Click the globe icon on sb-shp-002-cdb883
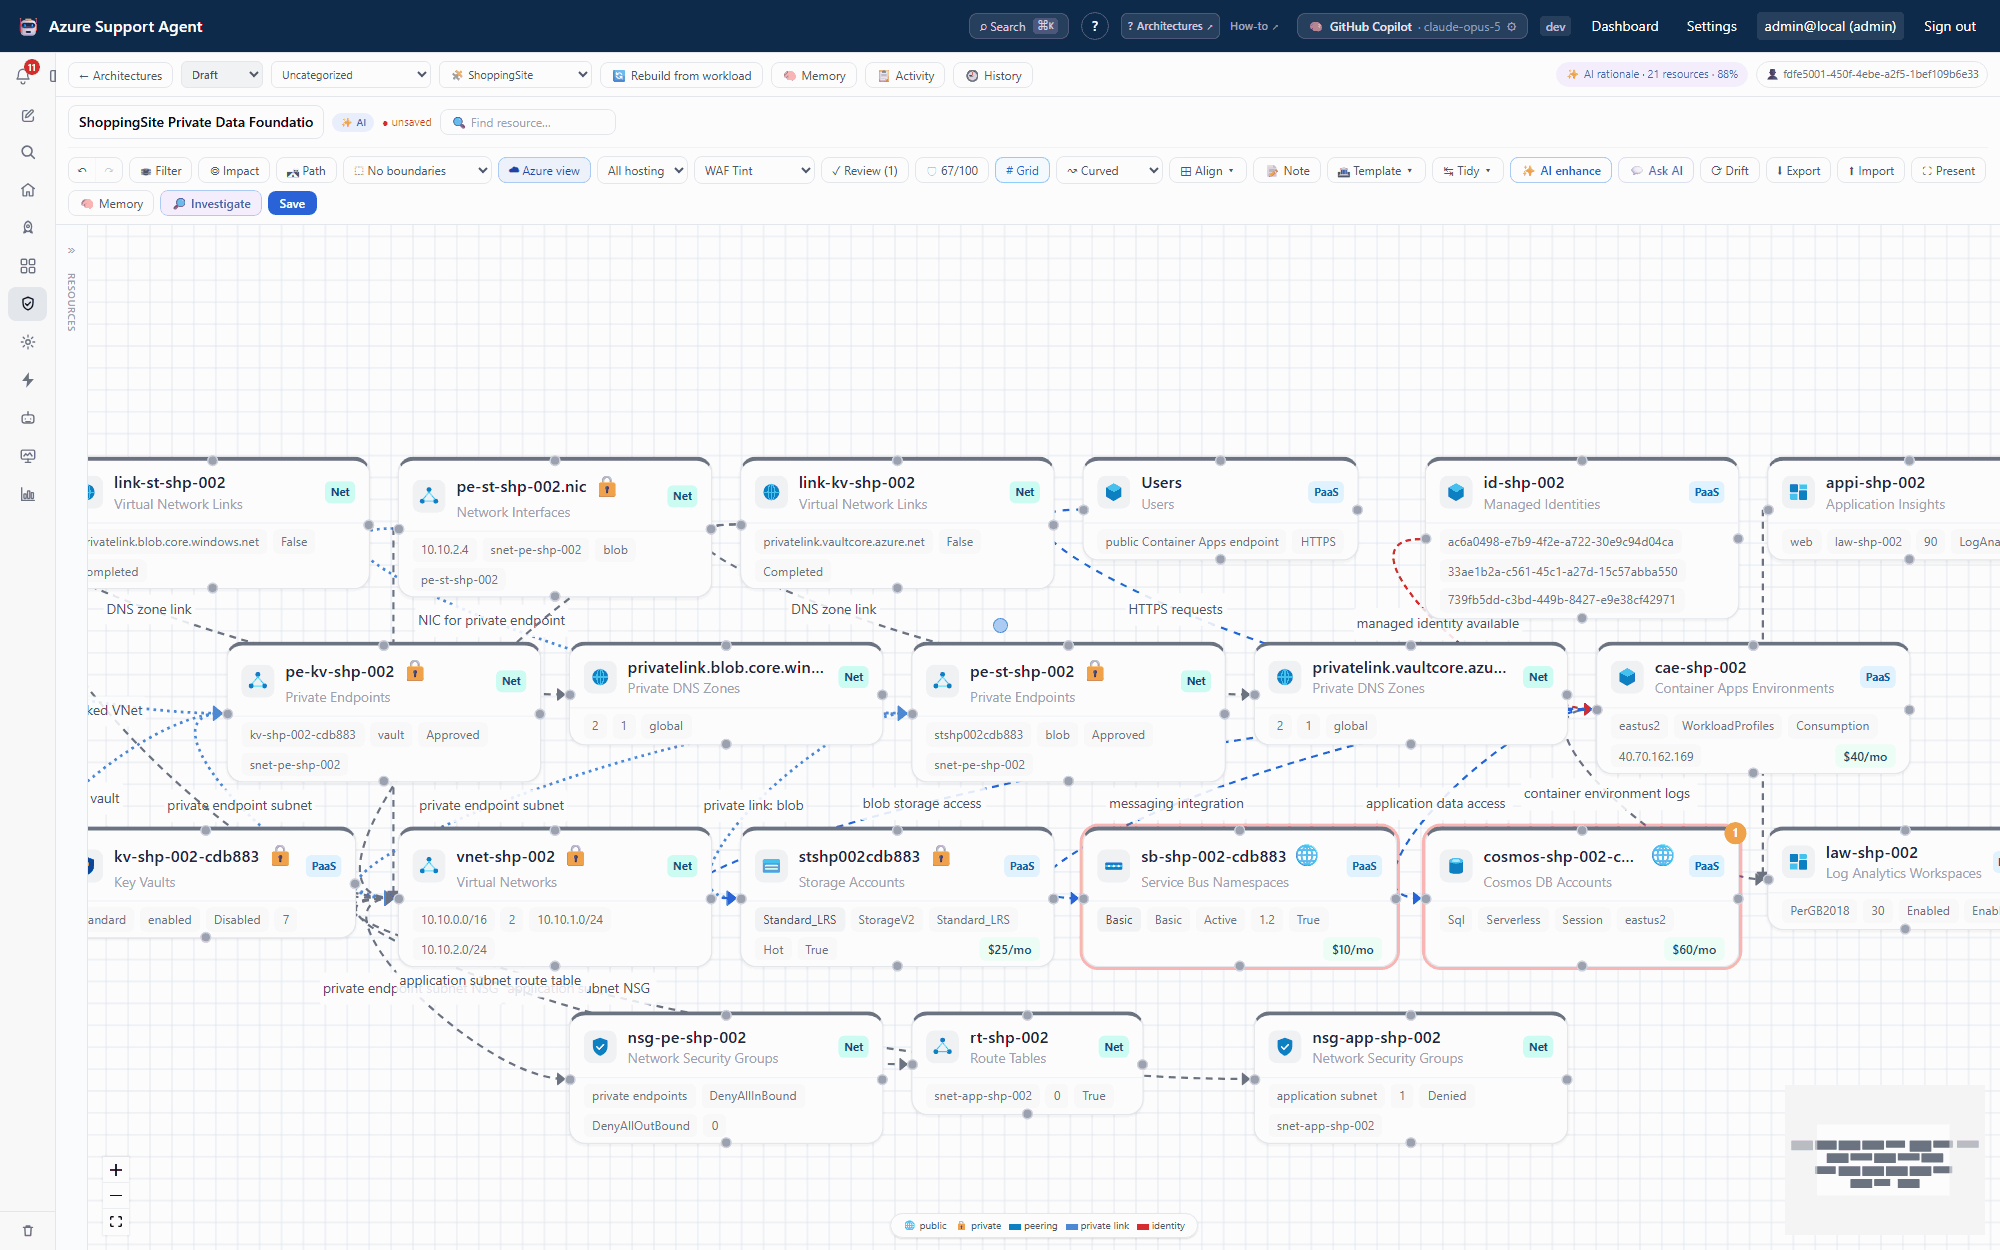This screenshot has width=2000, height=1250. tap(1306, 855)
